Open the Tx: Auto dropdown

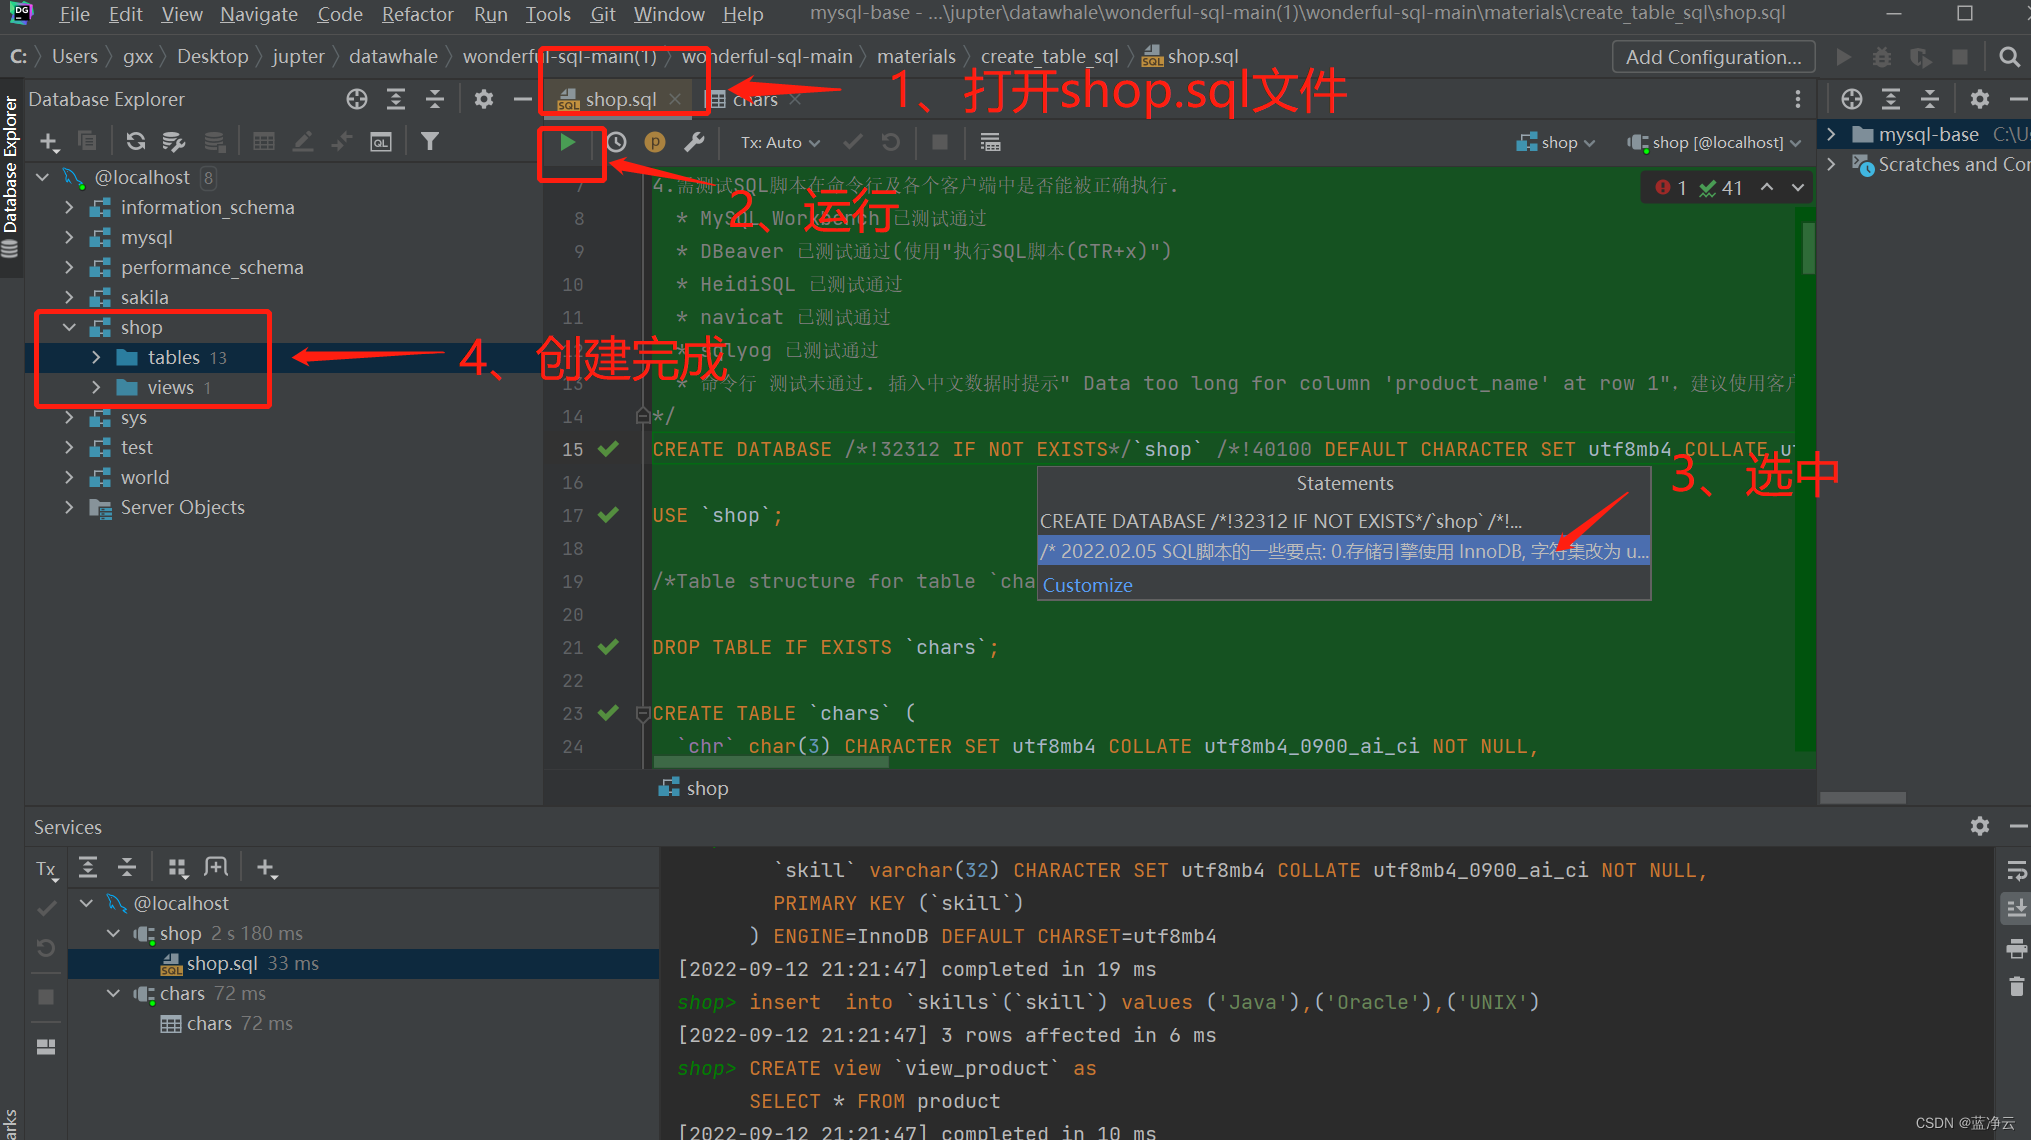click(780, 143)
